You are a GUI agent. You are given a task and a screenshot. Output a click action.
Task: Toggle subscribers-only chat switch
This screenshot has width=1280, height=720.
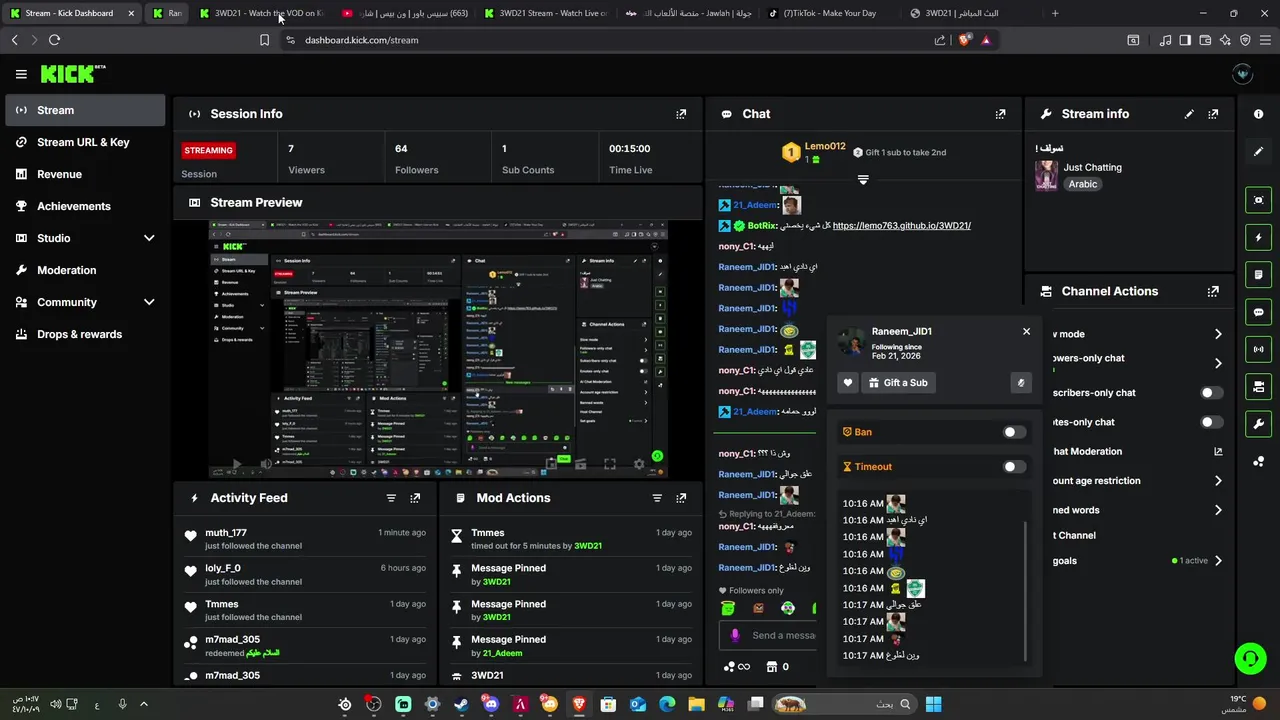pos(1211,393)
